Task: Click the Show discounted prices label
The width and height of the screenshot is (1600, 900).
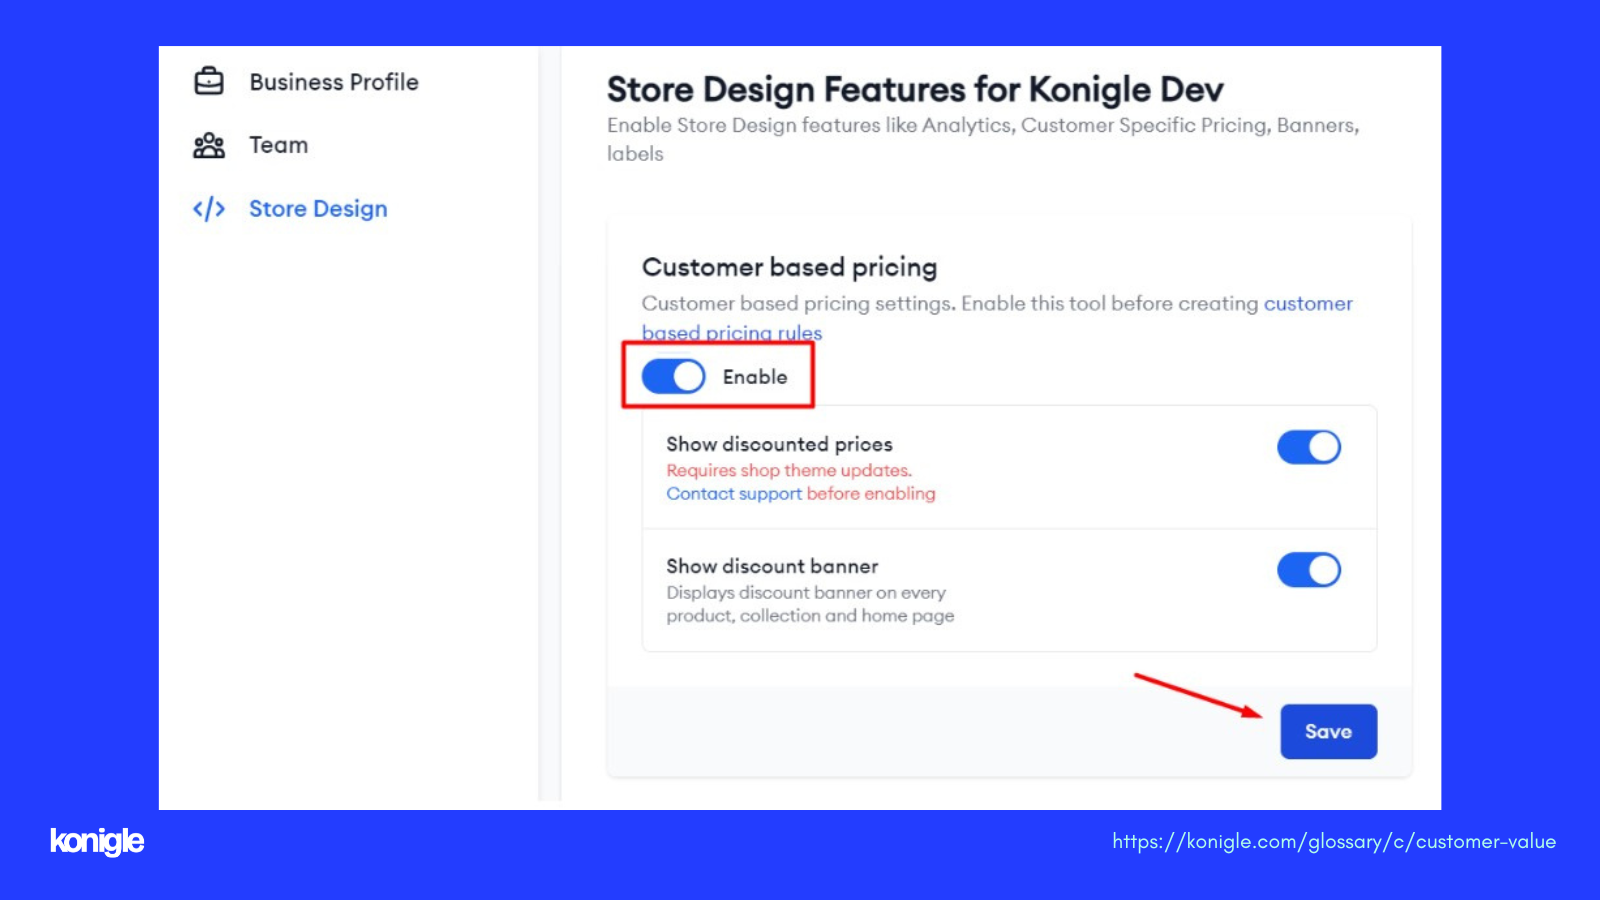Action: point(779,444)
